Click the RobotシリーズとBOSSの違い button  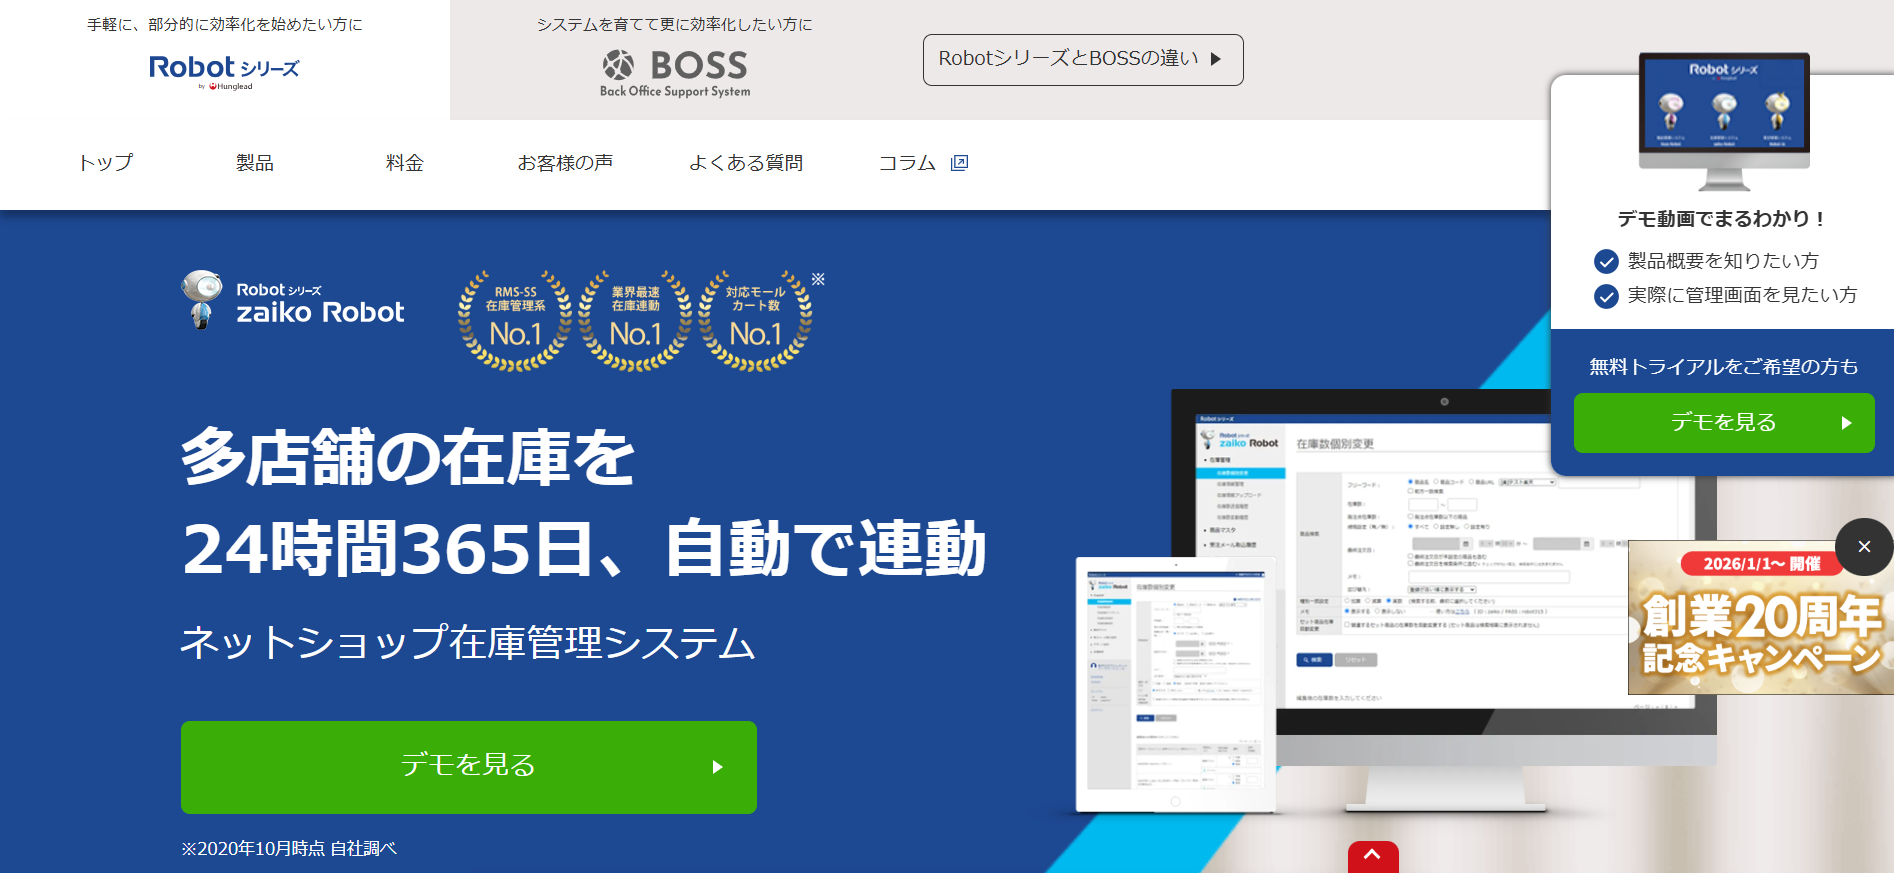pyautogui.click(x=1082, y=60)
